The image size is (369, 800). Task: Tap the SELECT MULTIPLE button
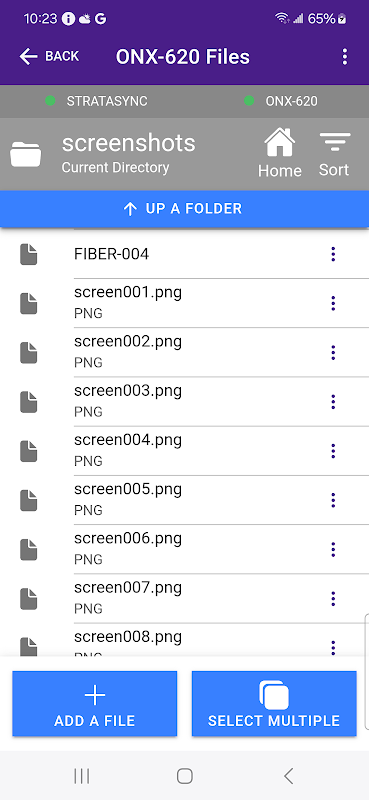(274, 704)
